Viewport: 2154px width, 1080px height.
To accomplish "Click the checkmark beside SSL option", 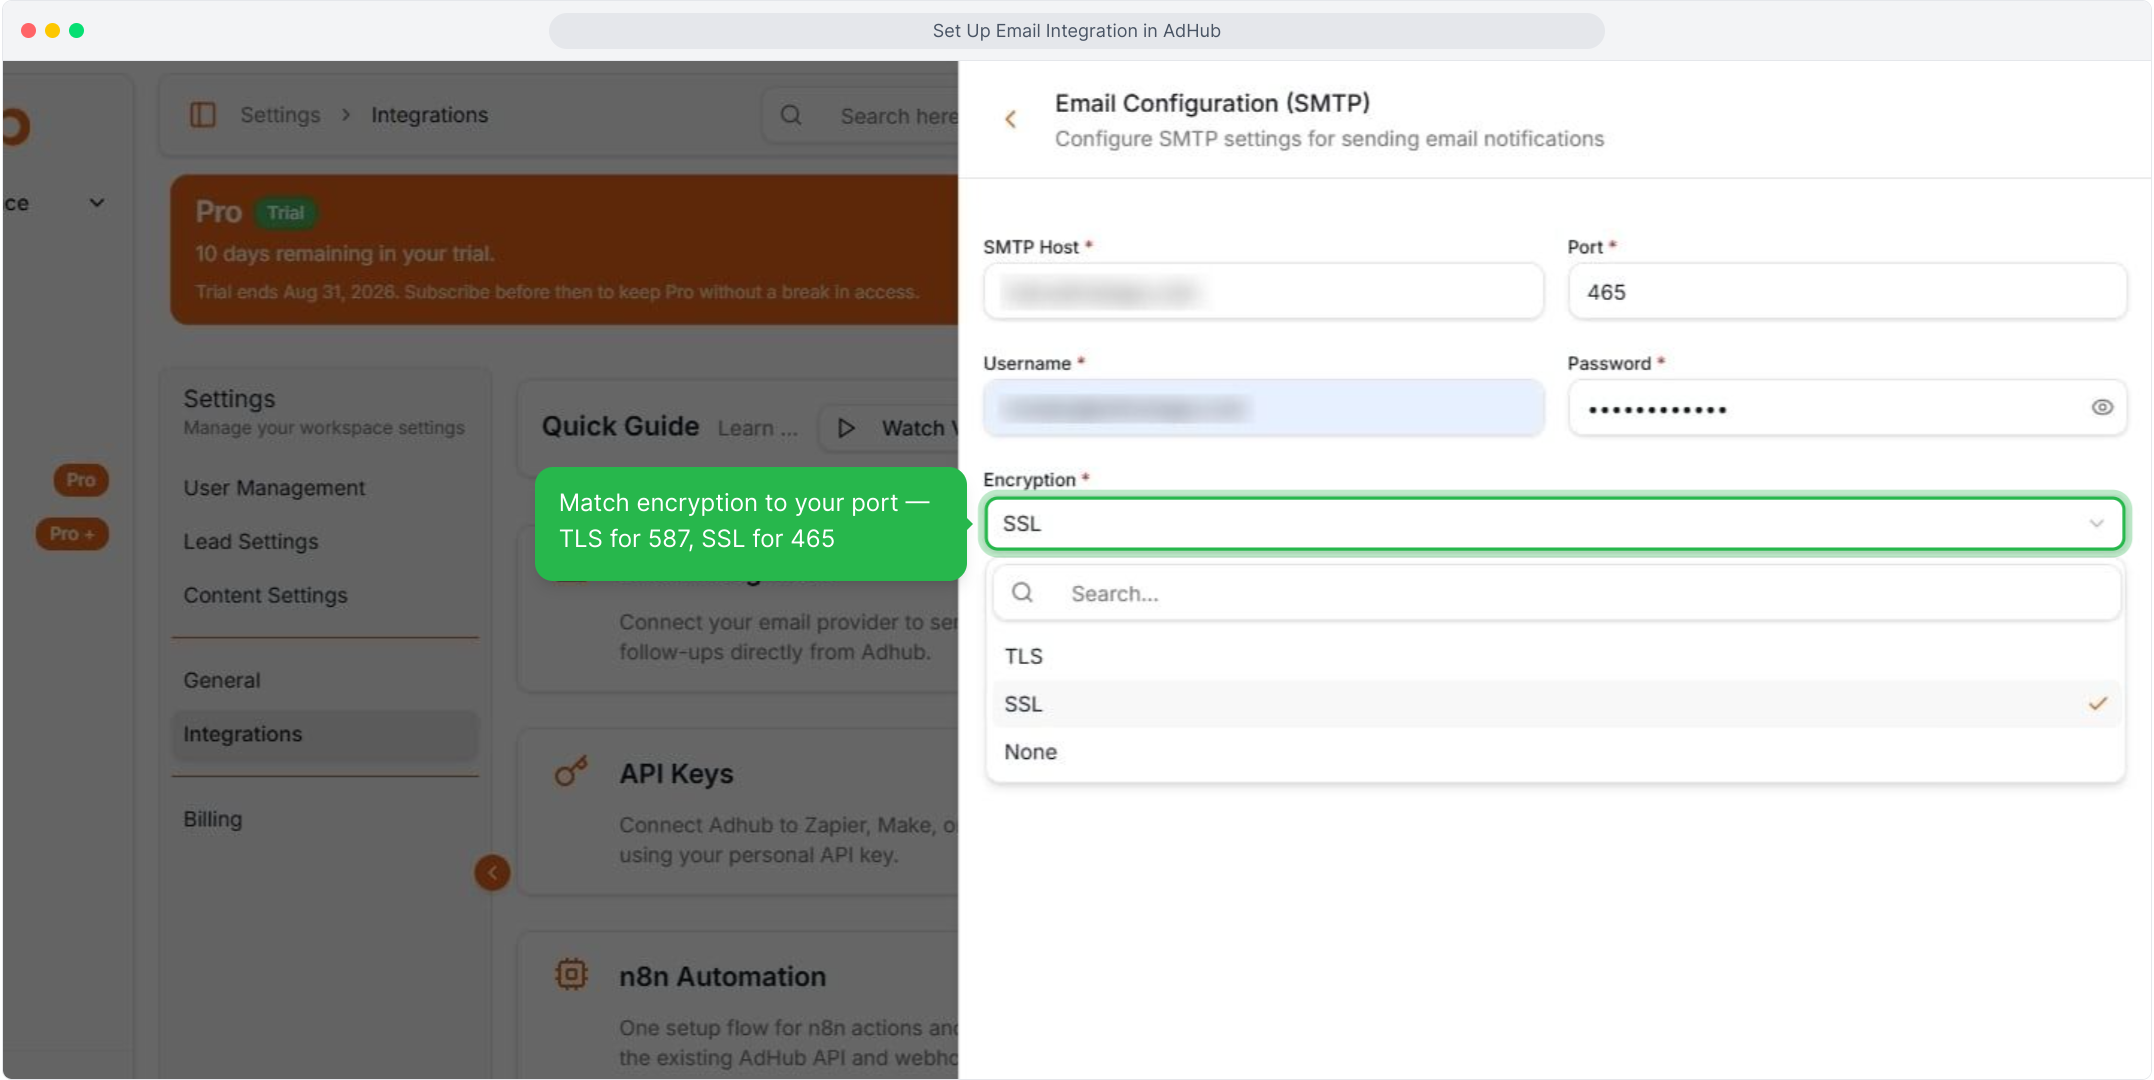I will click(2097, 704).
